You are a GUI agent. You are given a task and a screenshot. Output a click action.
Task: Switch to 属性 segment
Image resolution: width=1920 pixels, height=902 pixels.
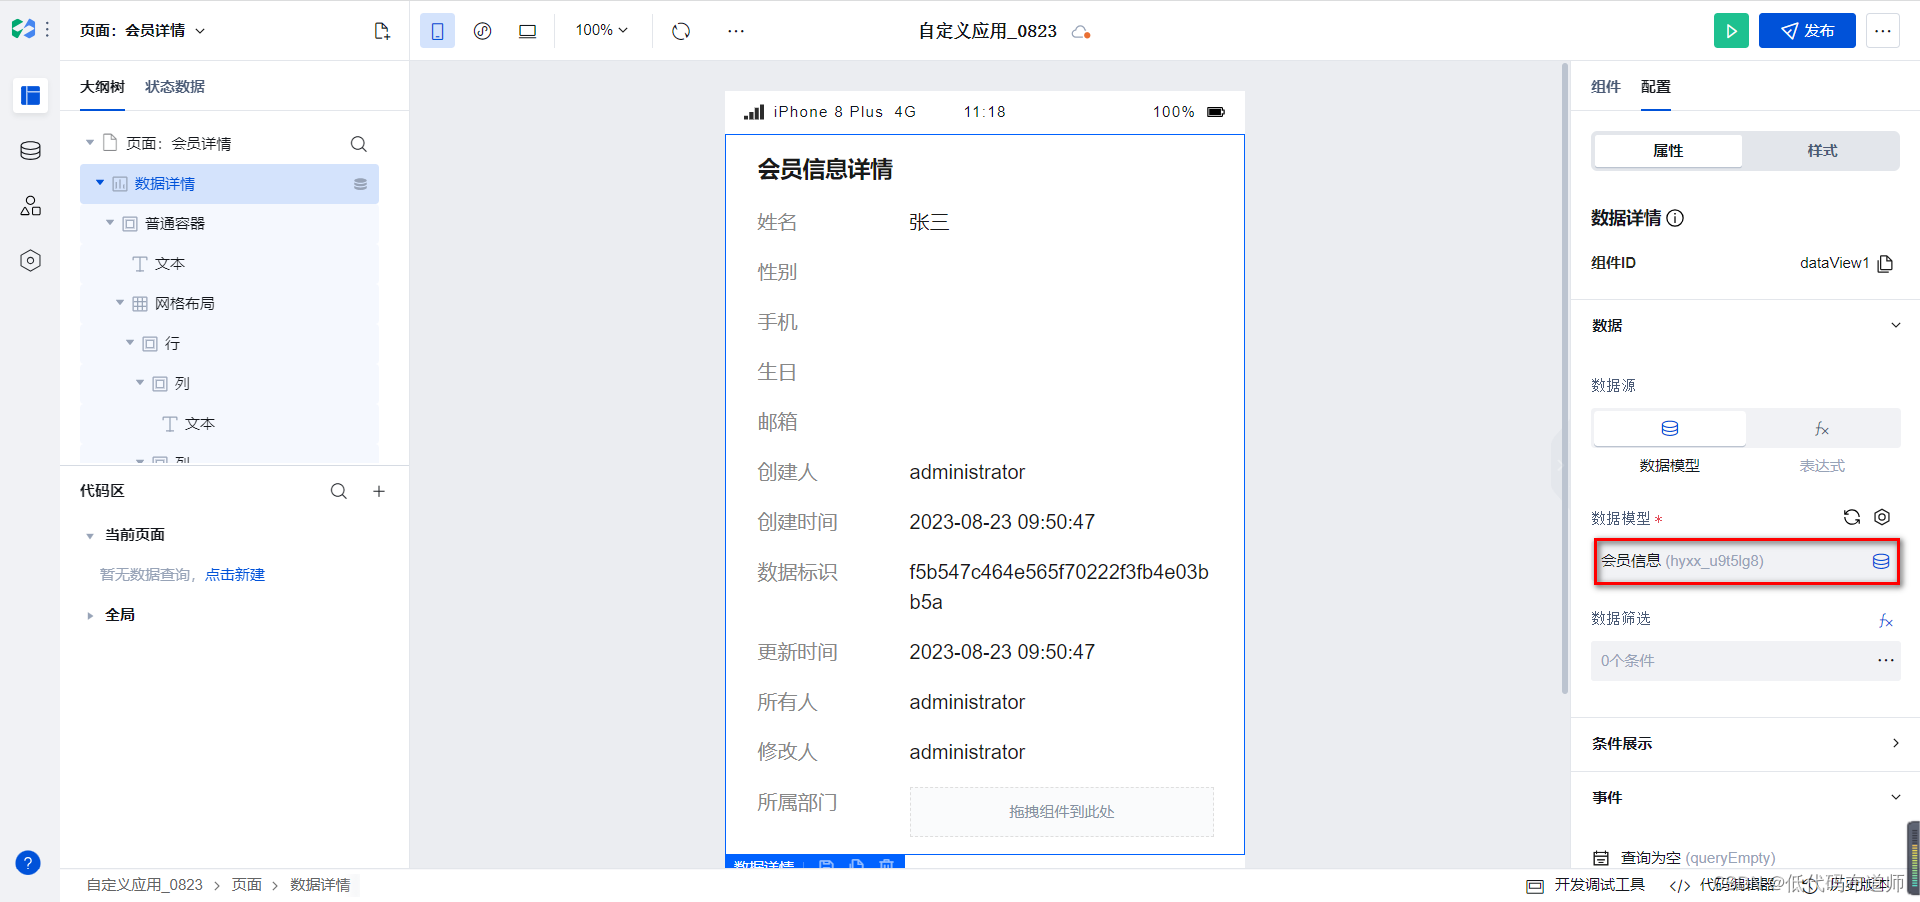(1668, 151)
